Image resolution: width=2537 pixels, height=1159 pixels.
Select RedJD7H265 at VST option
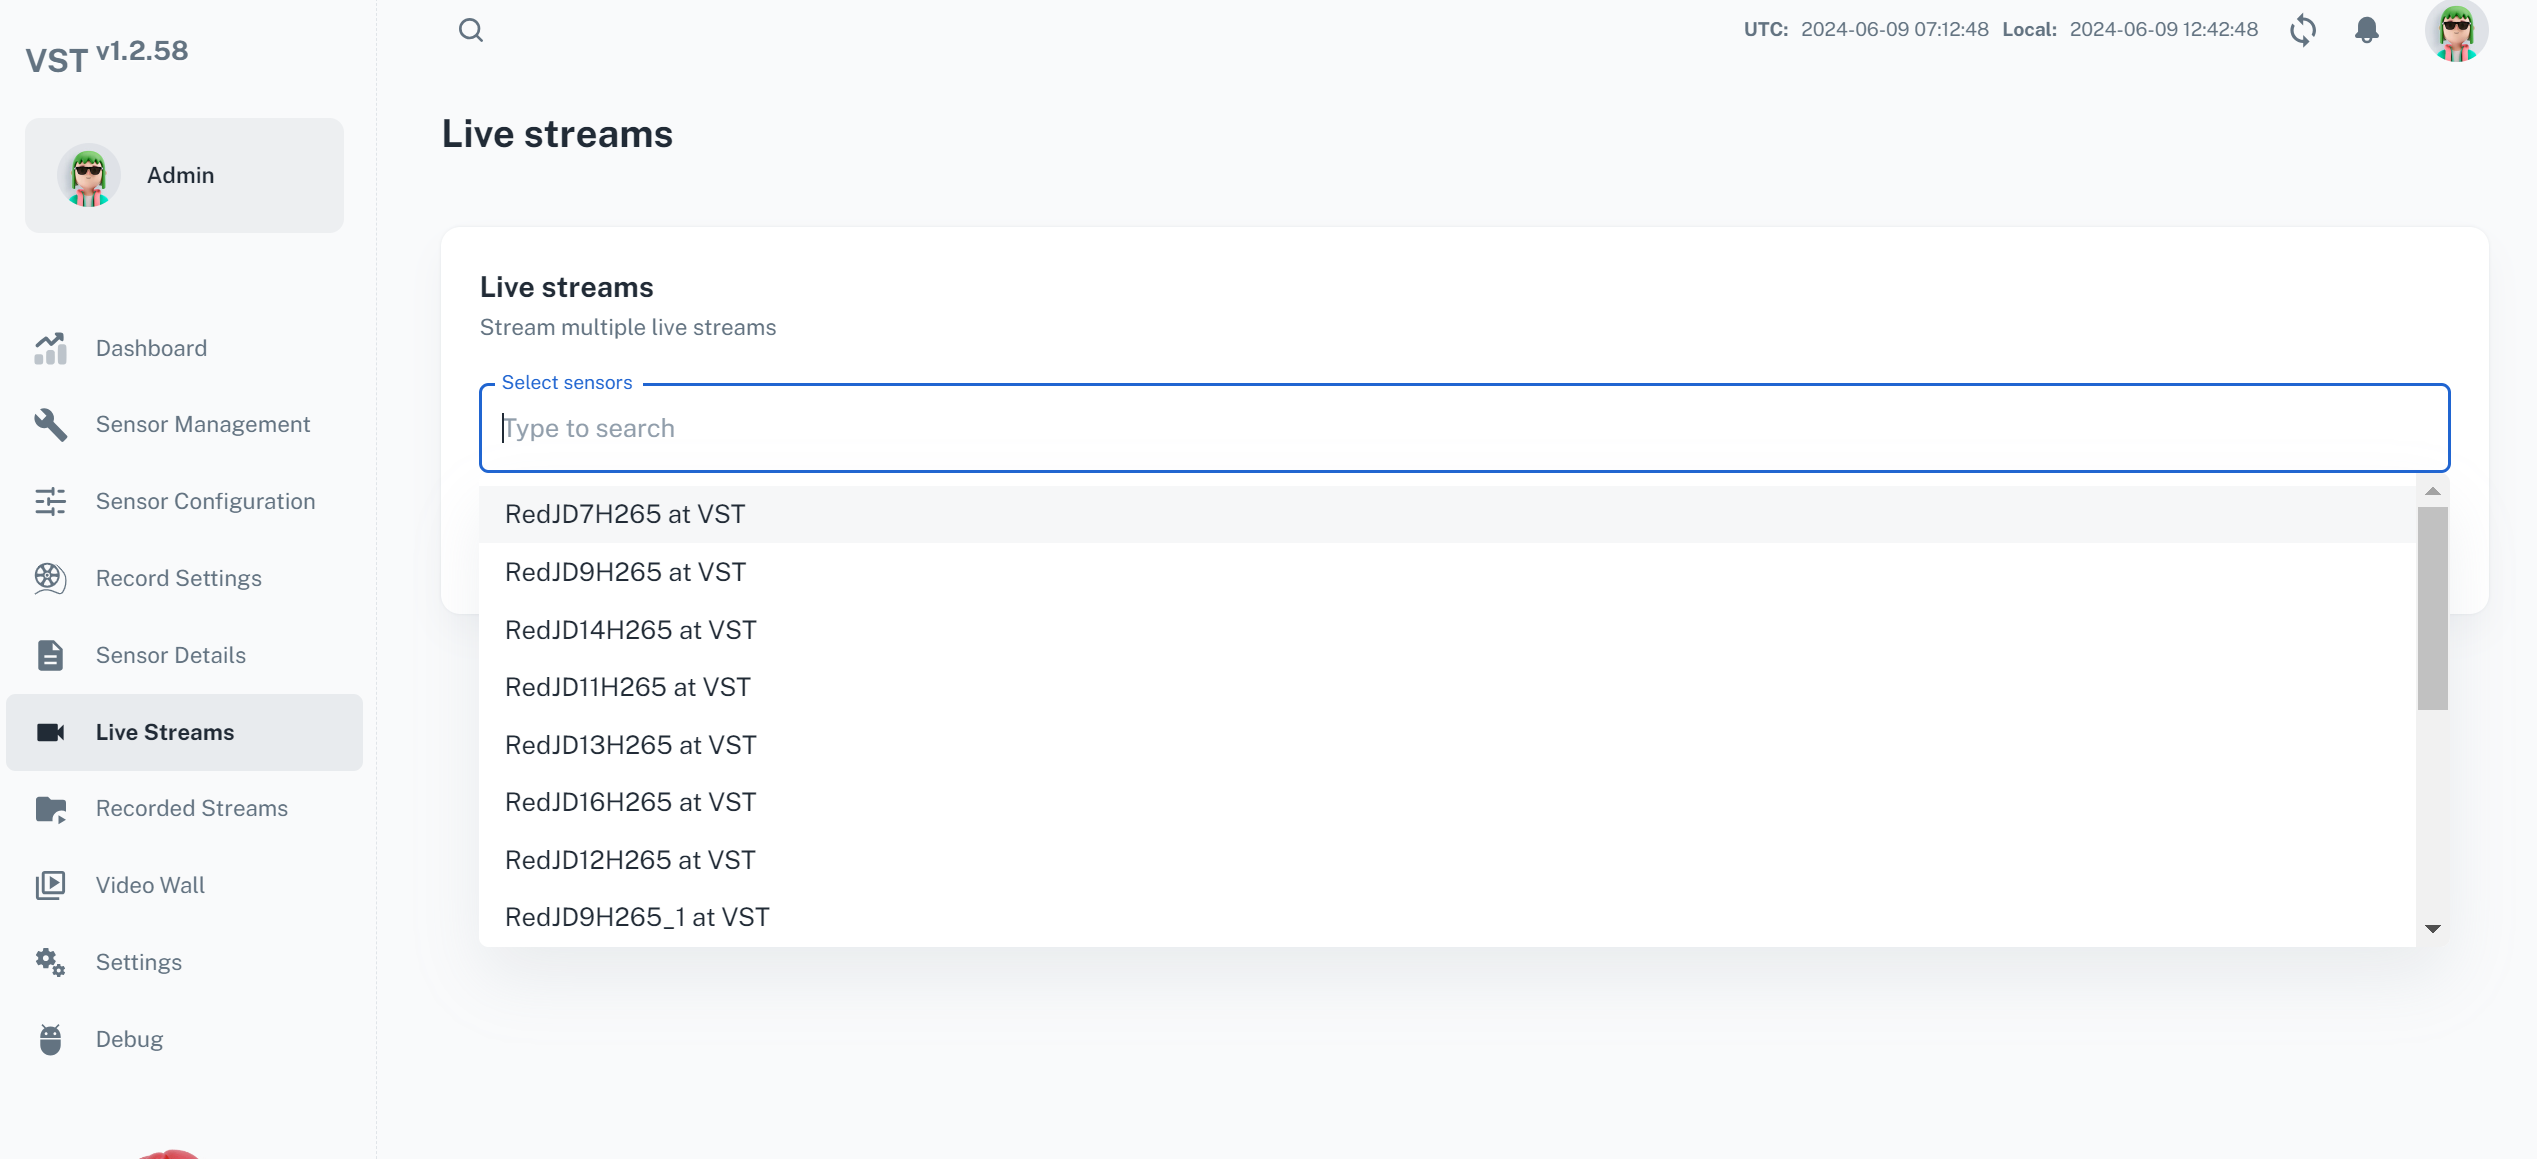[625, 514]
